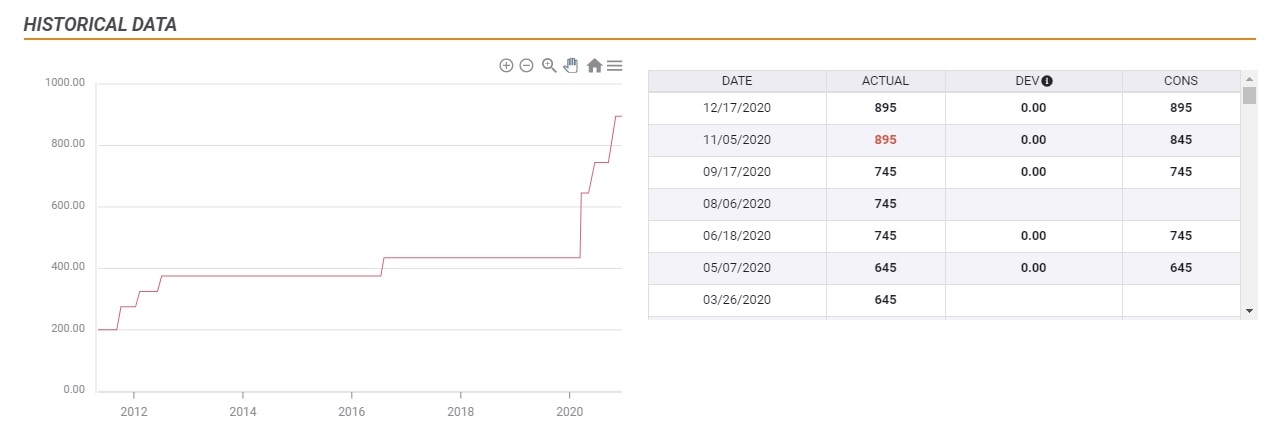The width and height of the screenshot is (1276, 441).
Task: Click the CONS column header
Action: pyautogui.click(x=1181, y=81)
